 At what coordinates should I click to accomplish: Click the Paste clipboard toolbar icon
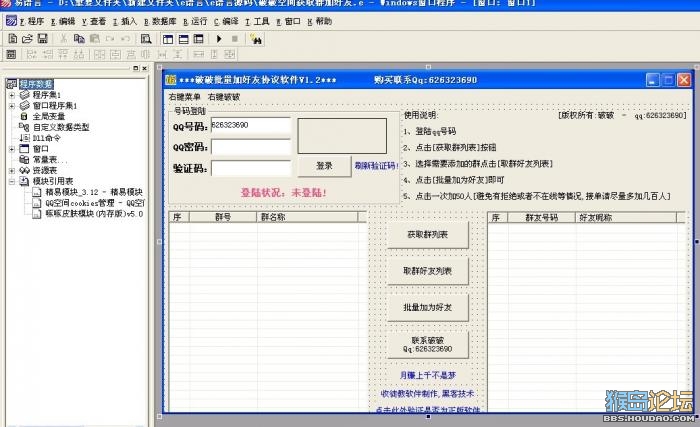[94, 39]
